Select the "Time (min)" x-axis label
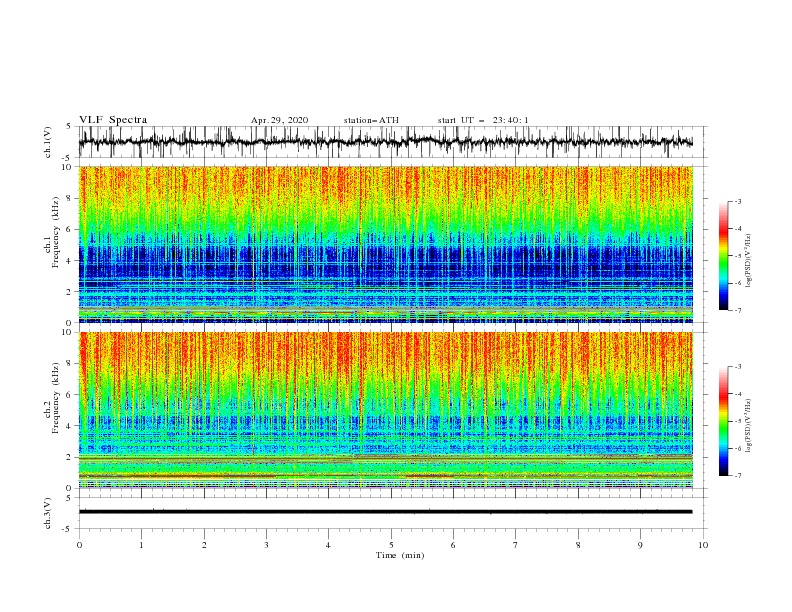 point(400,555)
